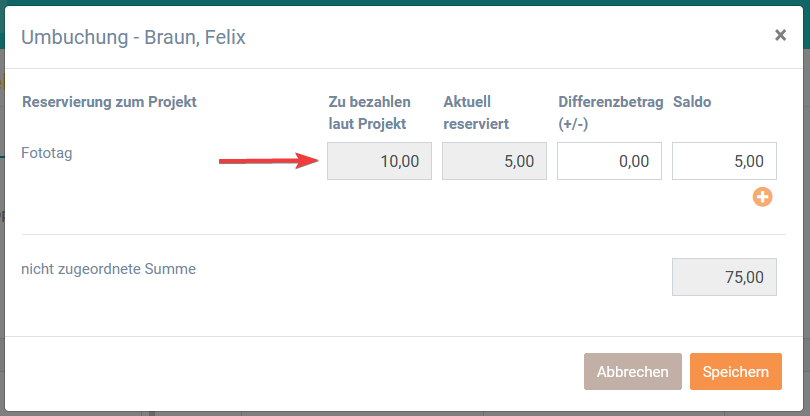Click the orange plus icon to add reservation
The width and height of the screenshot is (810, 416).
pyautogui.click(x=762, y=197)
